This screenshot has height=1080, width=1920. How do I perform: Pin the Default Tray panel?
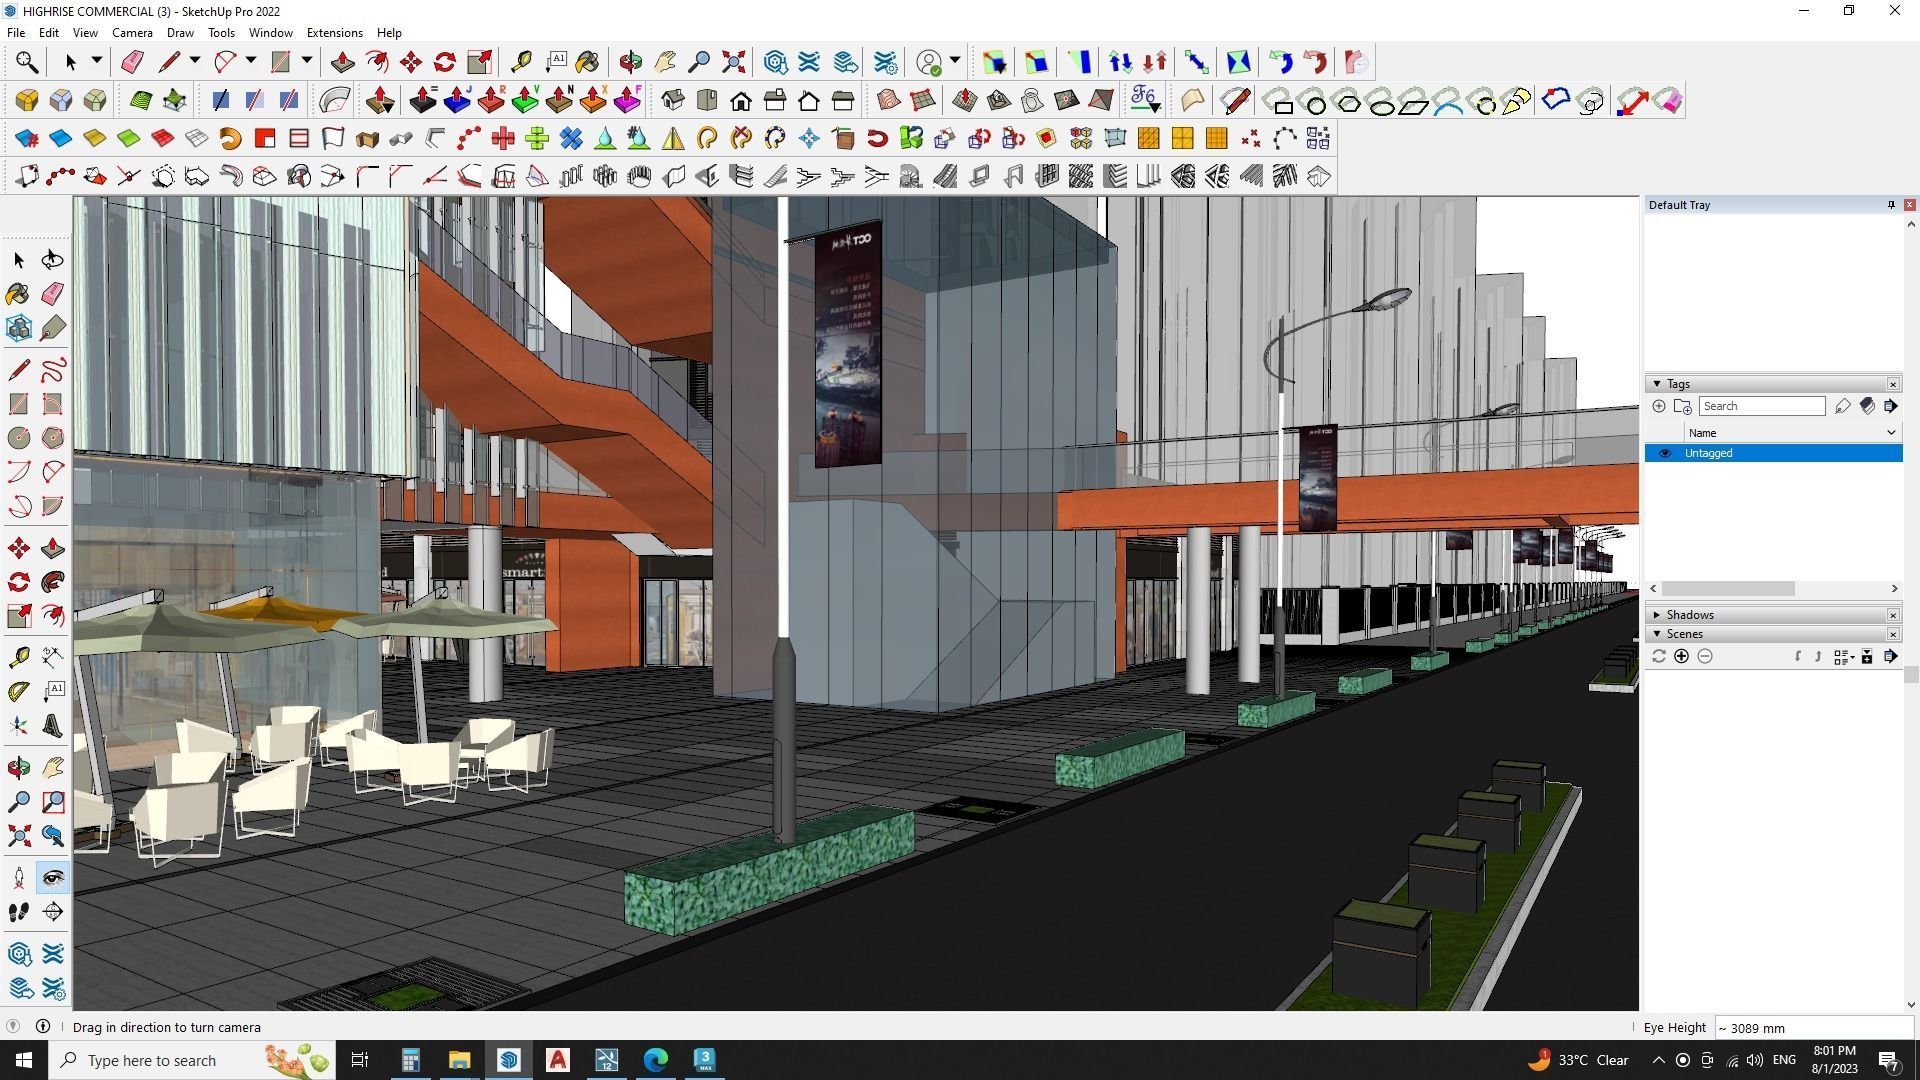pyautogui.click(x=1891, y=205)
